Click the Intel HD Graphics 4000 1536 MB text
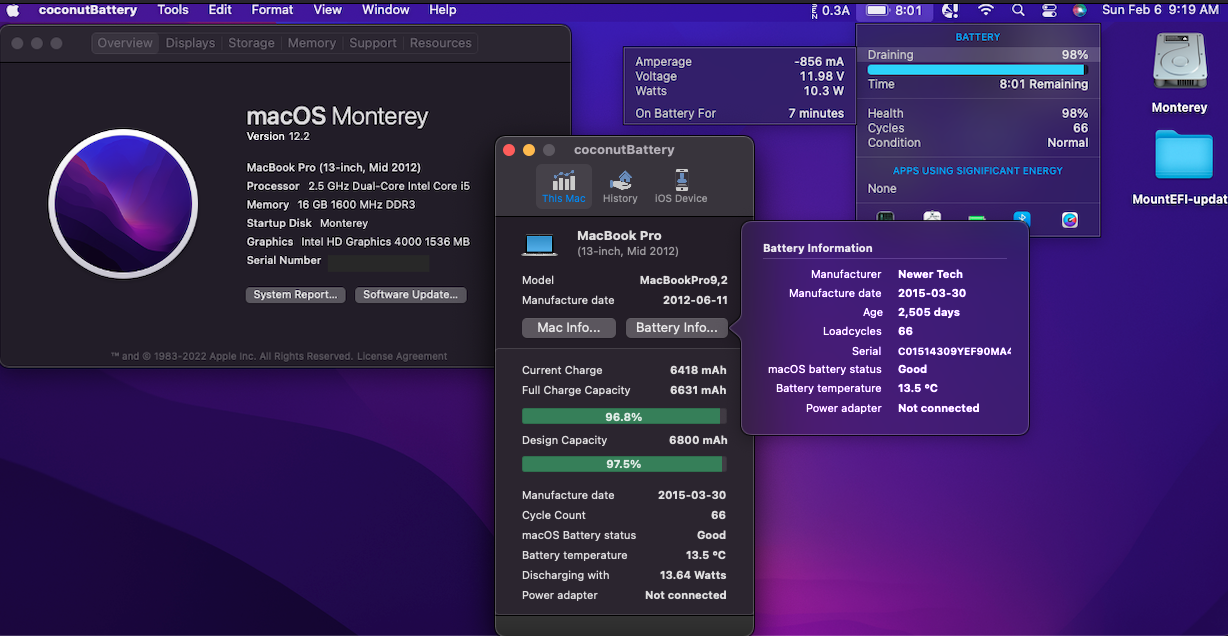 [x=385, y=242]
